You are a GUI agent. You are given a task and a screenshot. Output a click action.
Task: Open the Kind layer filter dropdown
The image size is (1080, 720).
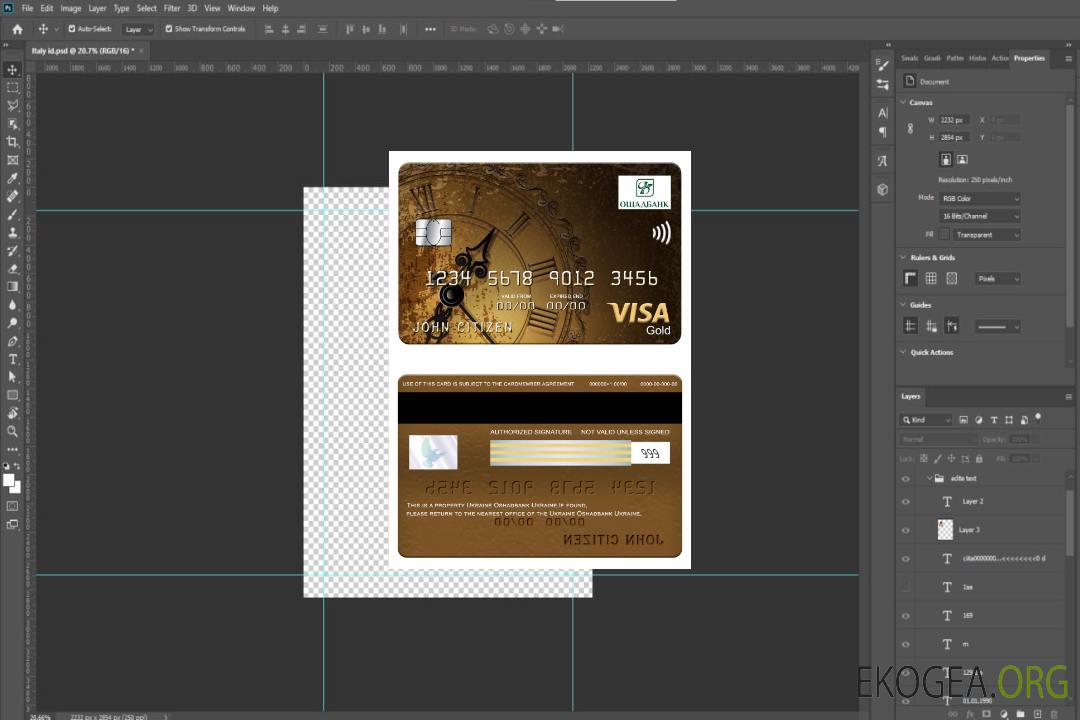(926, 420)
